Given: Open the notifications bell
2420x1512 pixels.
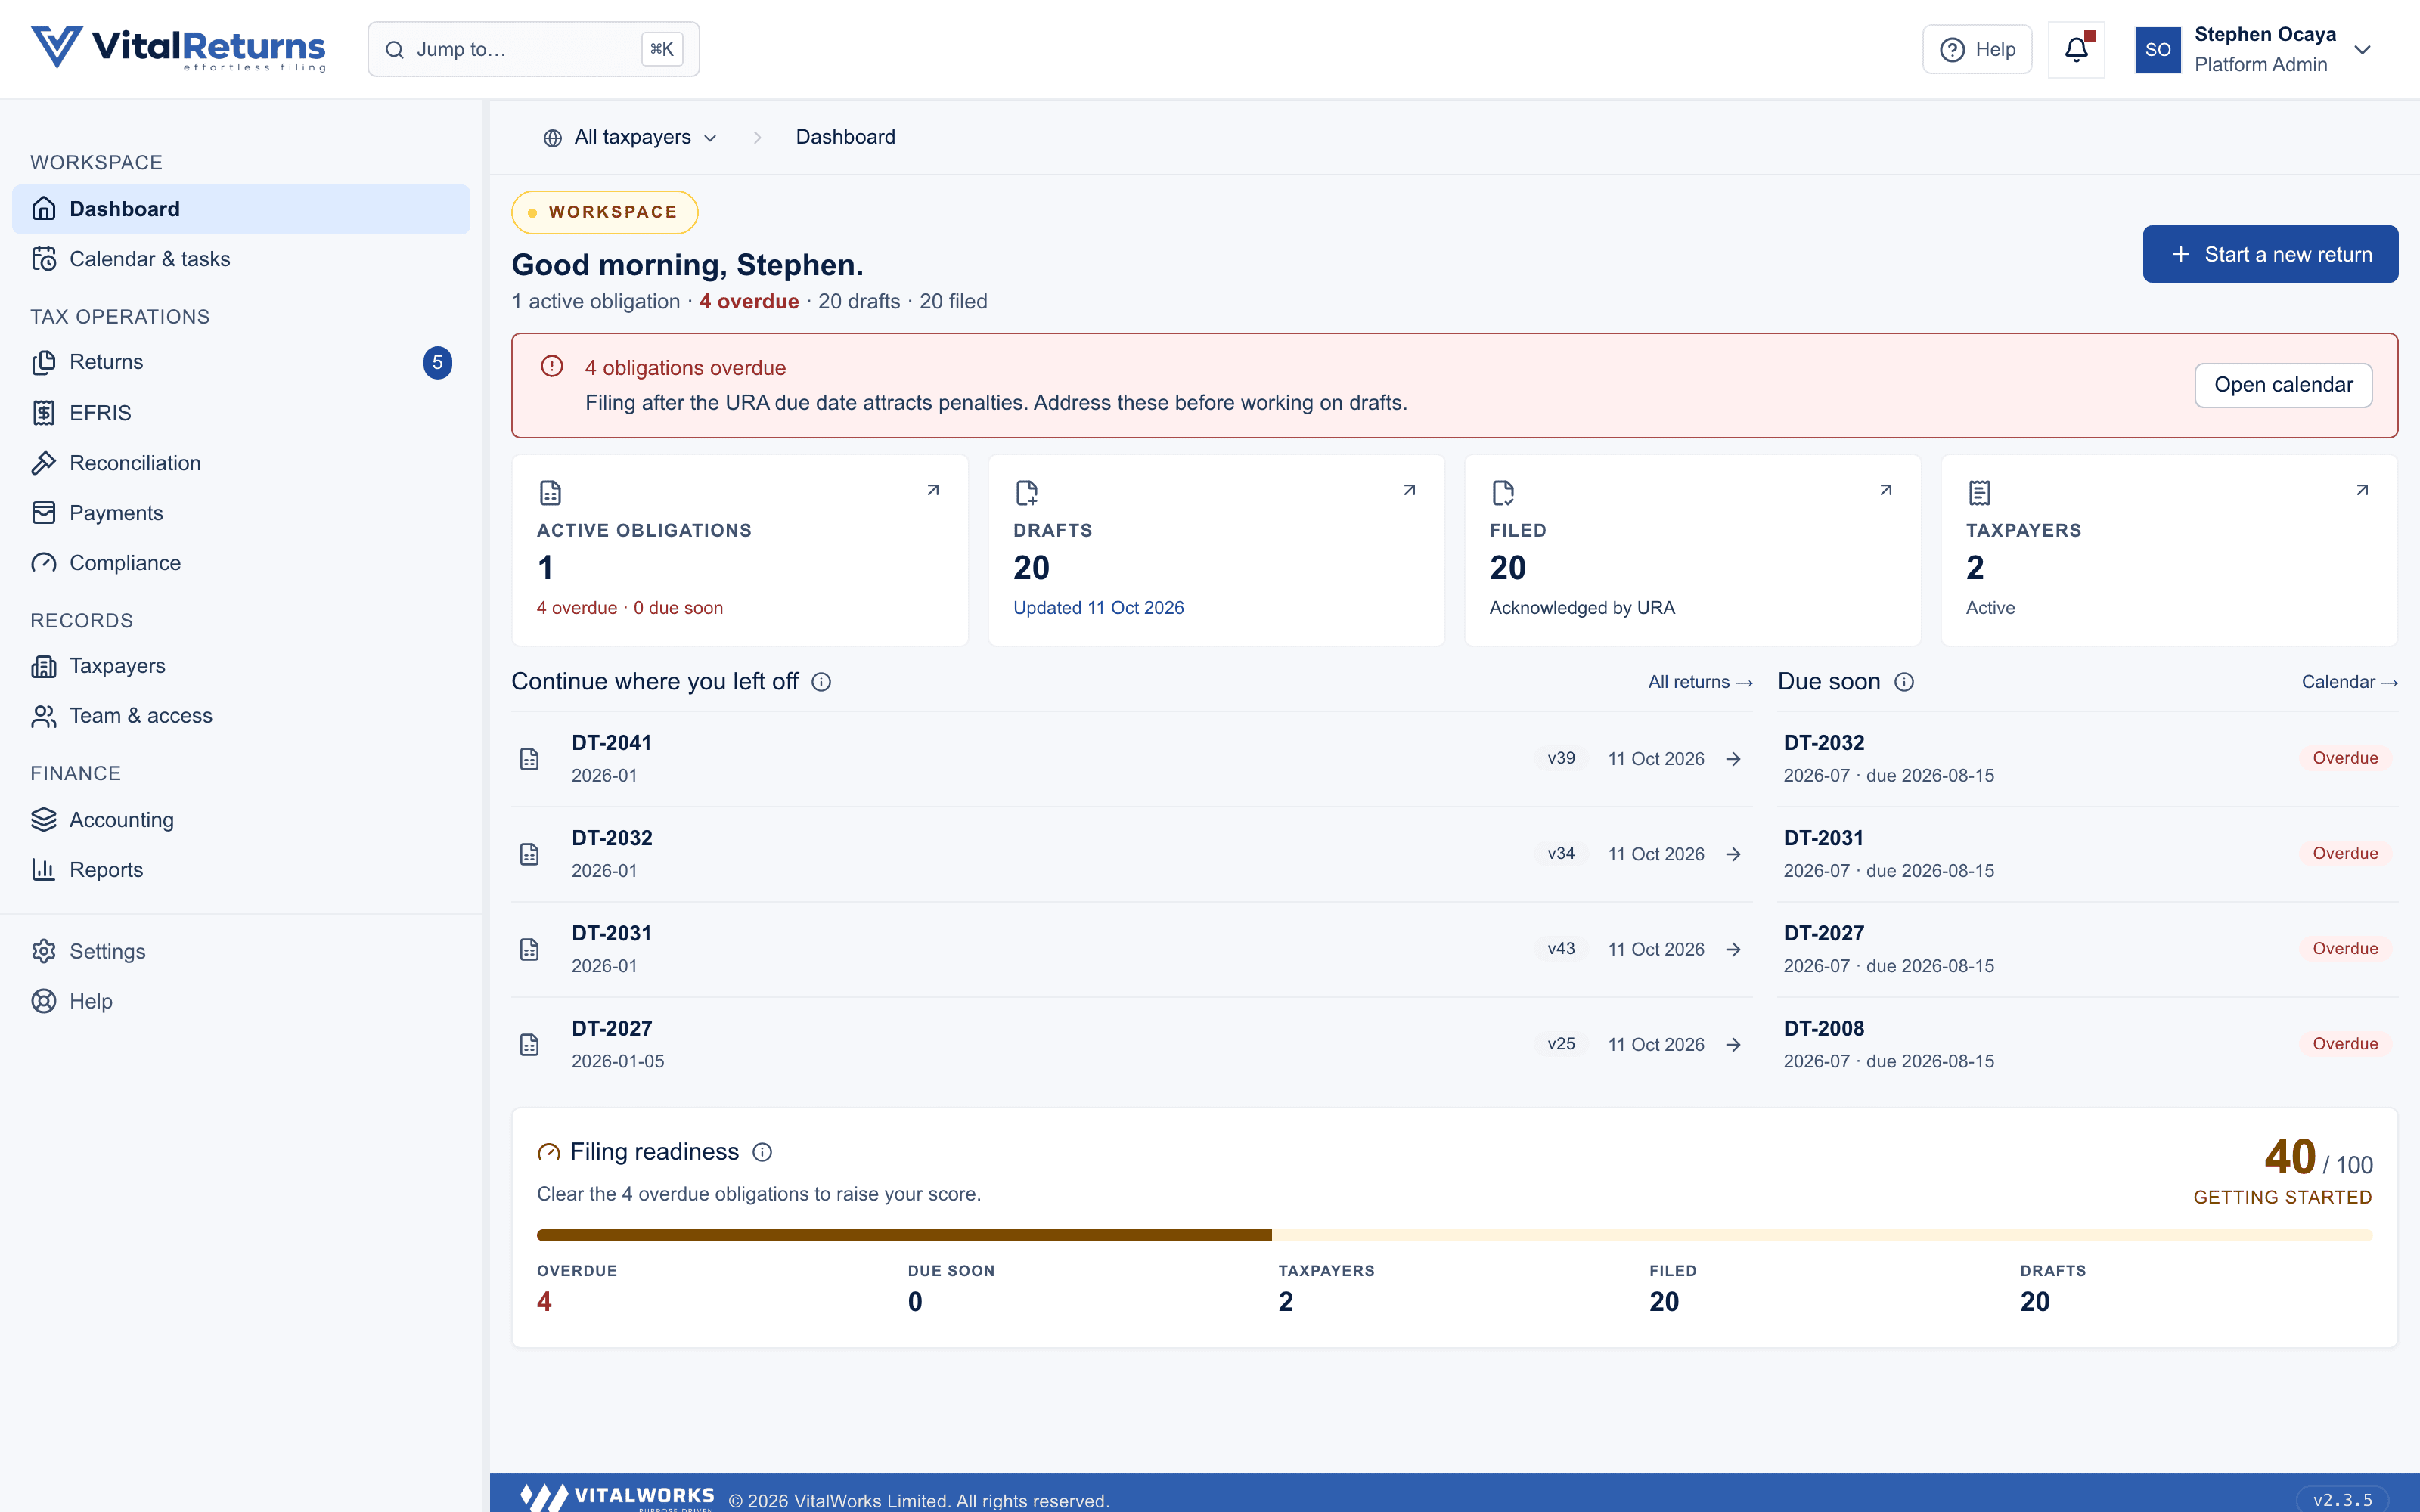Looking at the screenshot, I should click(2076, 49).
